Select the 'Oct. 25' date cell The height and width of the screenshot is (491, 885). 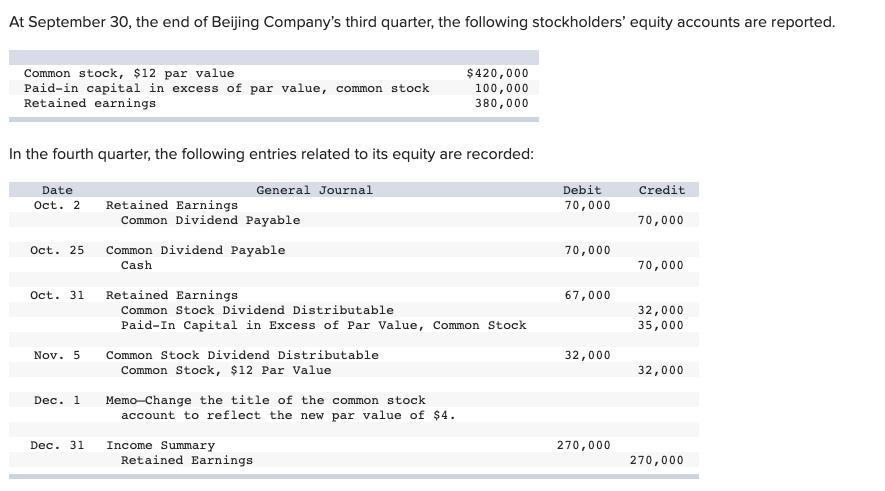coord(57,250)
